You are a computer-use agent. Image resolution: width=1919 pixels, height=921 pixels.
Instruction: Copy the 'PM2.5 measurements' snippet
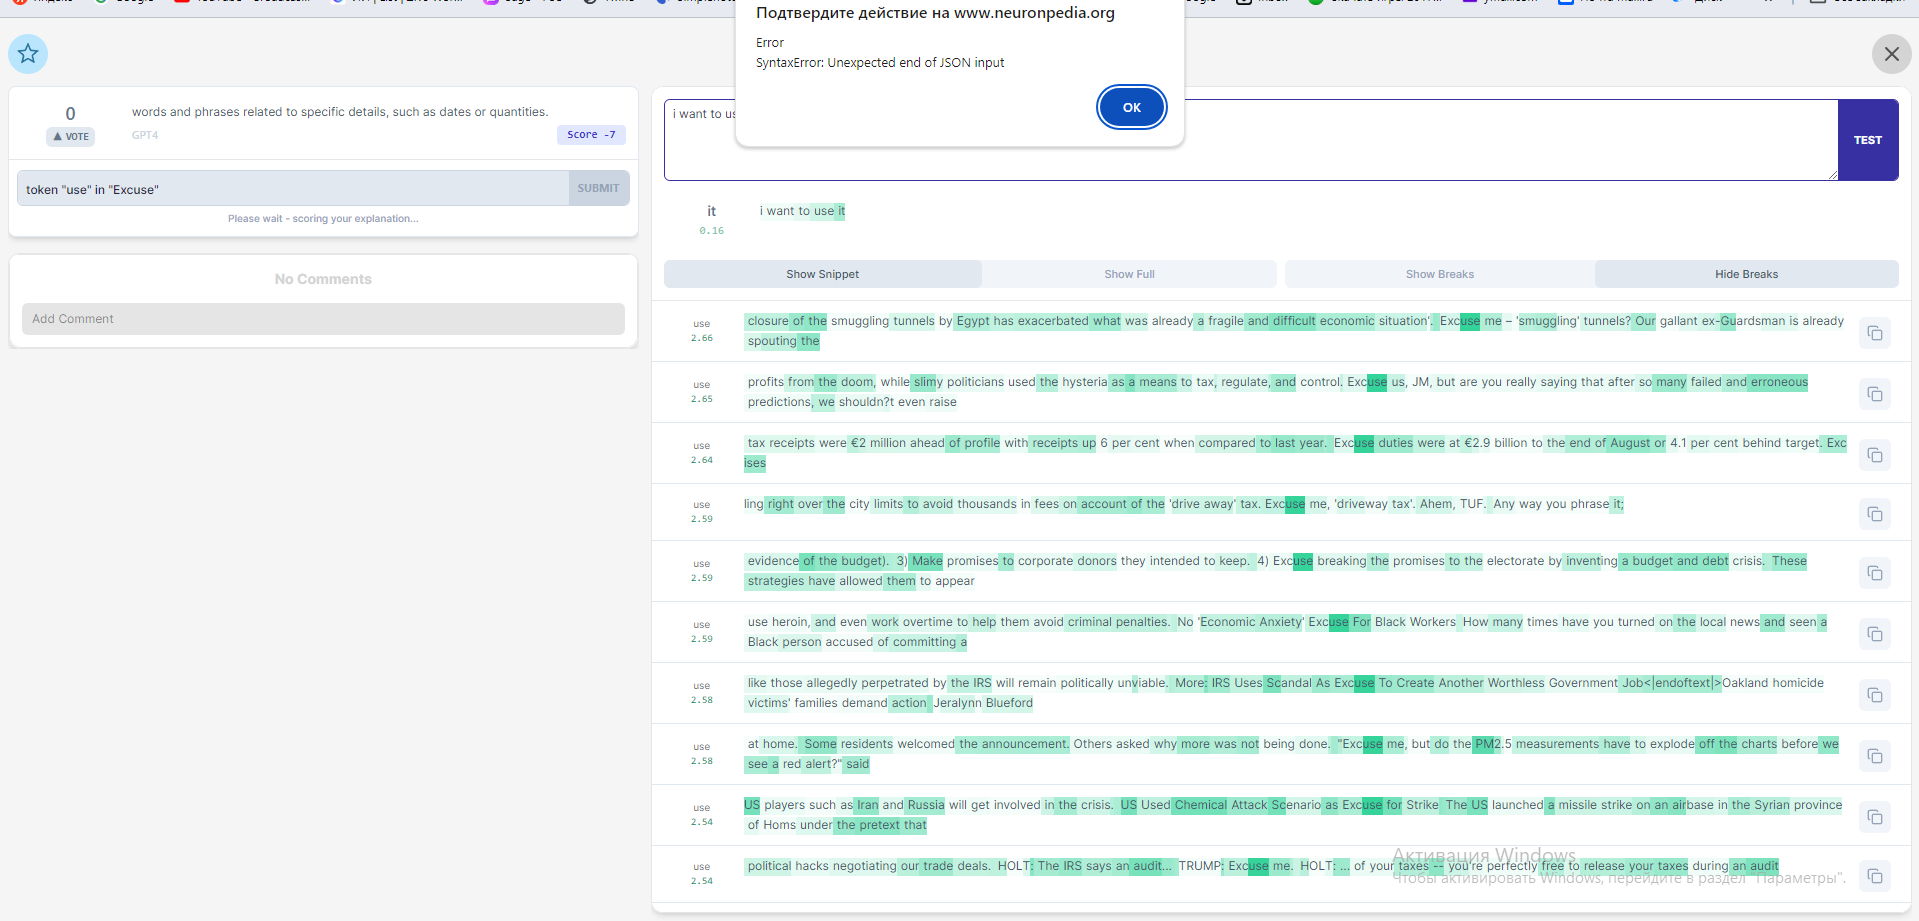1875,756
